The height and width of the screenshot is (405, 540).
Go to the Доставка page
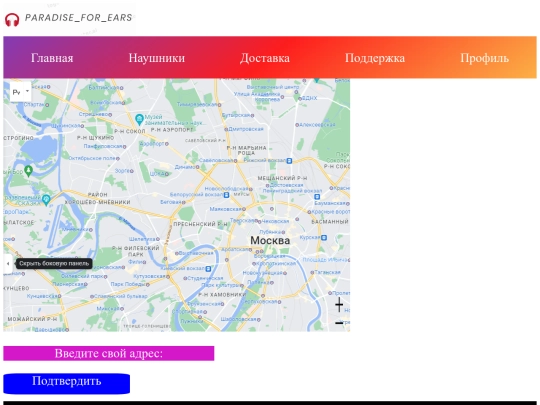pyautogui.click(x=265, y=58)
